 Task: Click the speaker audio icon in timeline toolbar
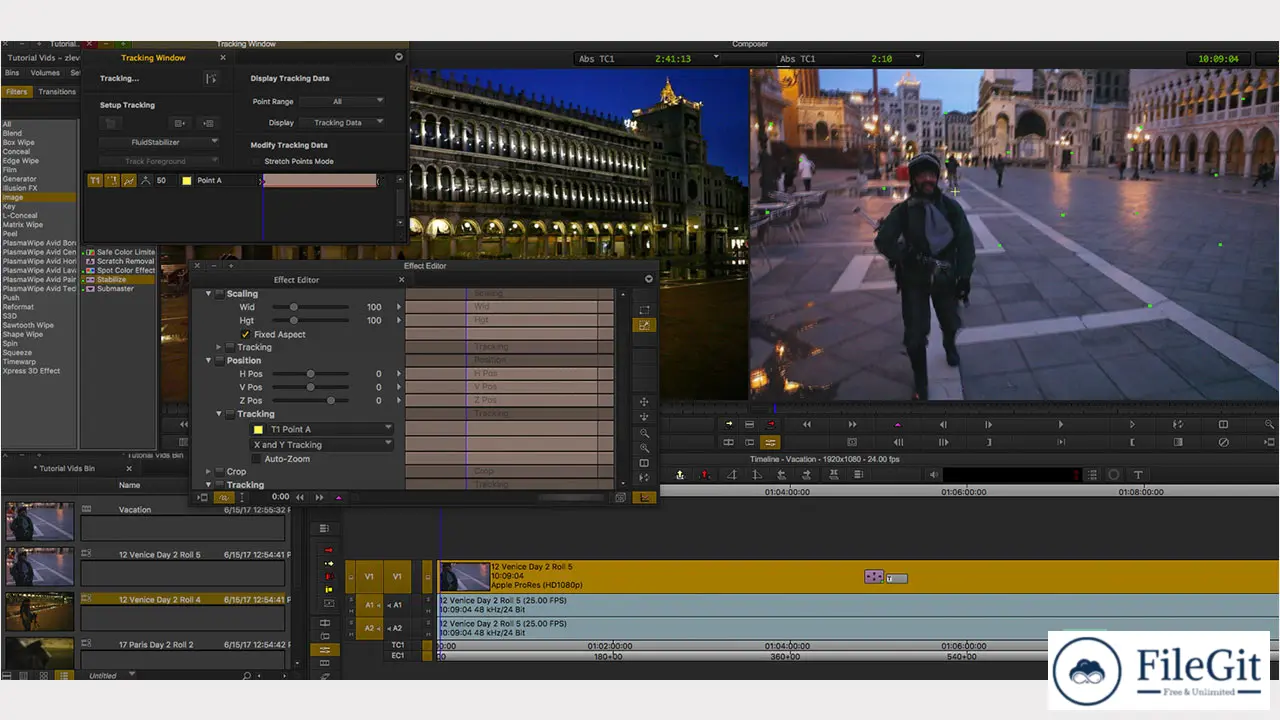tap(933, 475)
